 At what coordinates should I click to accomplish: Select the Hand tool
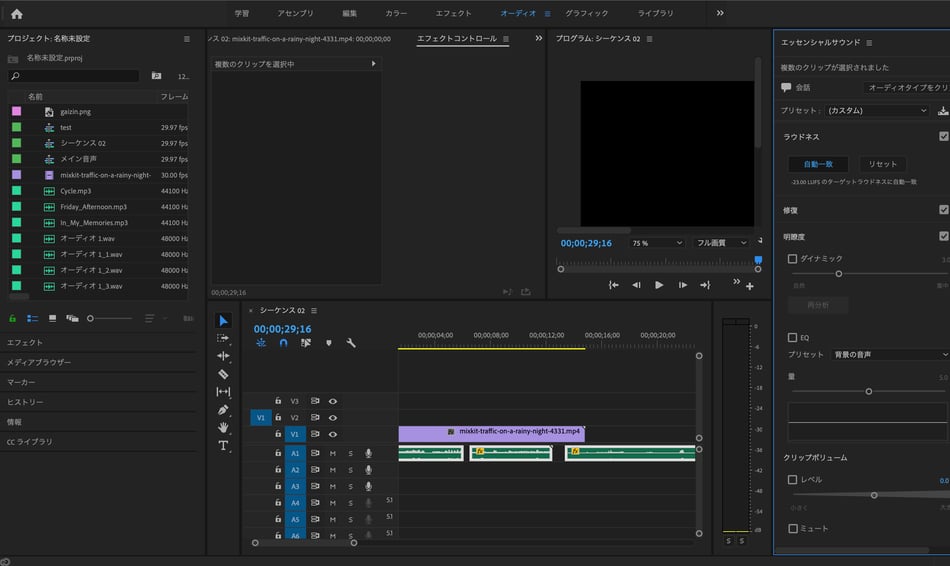point(223,427)
